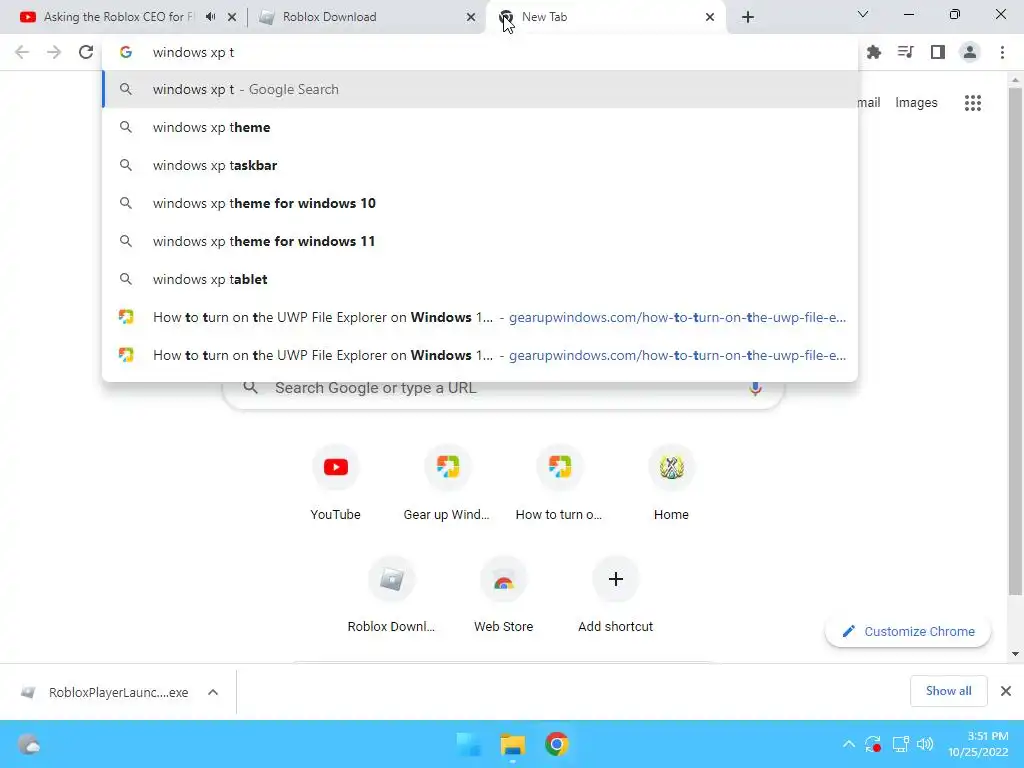Open the Roblox Download shortcut tile

[x=391, y=594]
